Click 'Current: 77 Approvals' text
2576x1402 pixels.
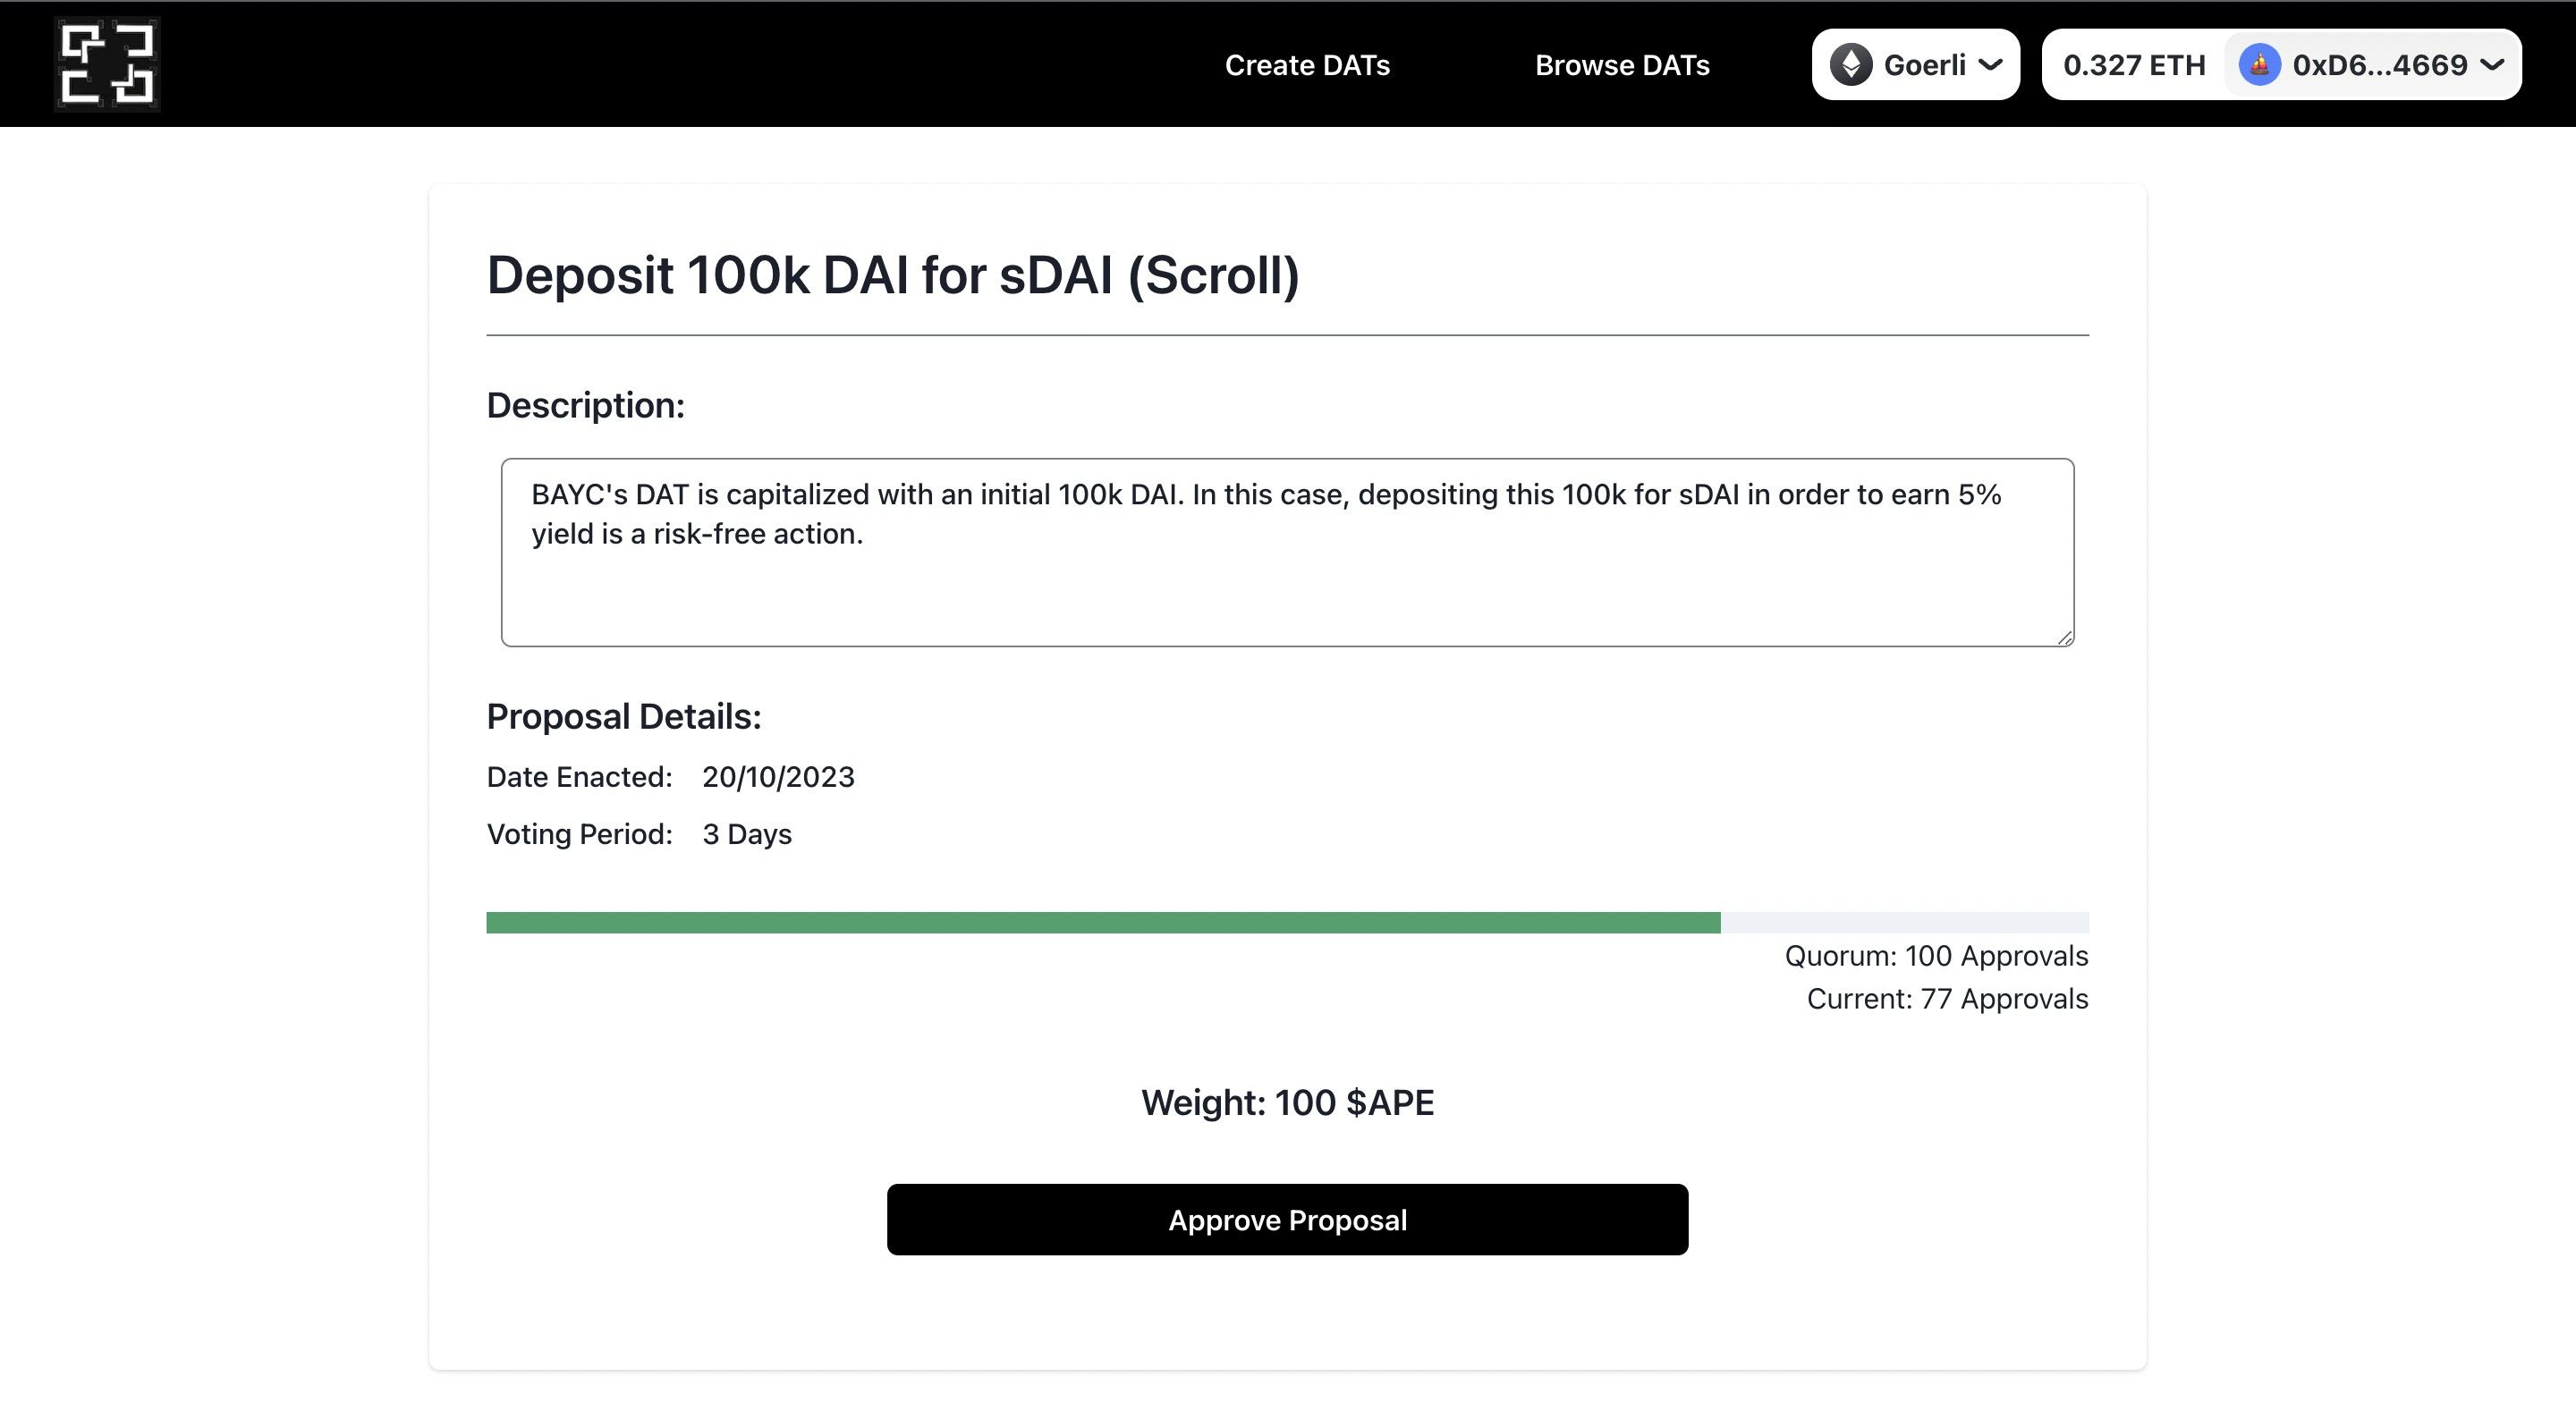point(1947,999)
